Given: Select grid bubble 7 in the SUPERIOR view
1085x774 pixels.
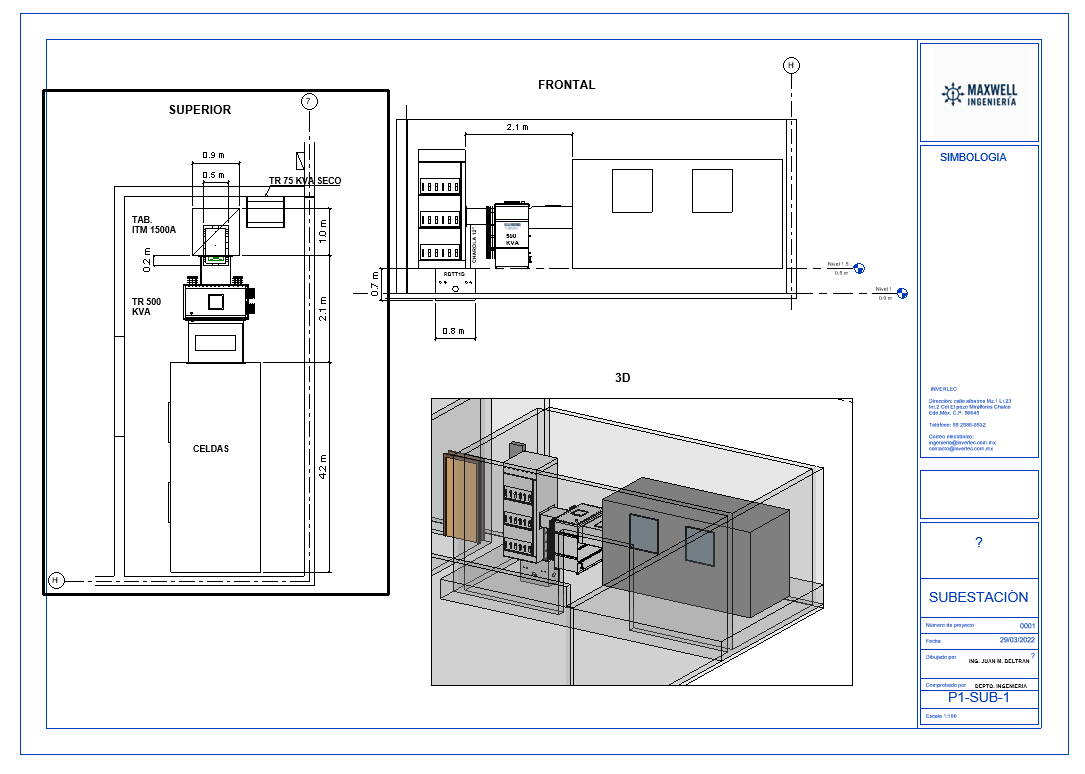Looking at the screenshot, I should 309,102.
